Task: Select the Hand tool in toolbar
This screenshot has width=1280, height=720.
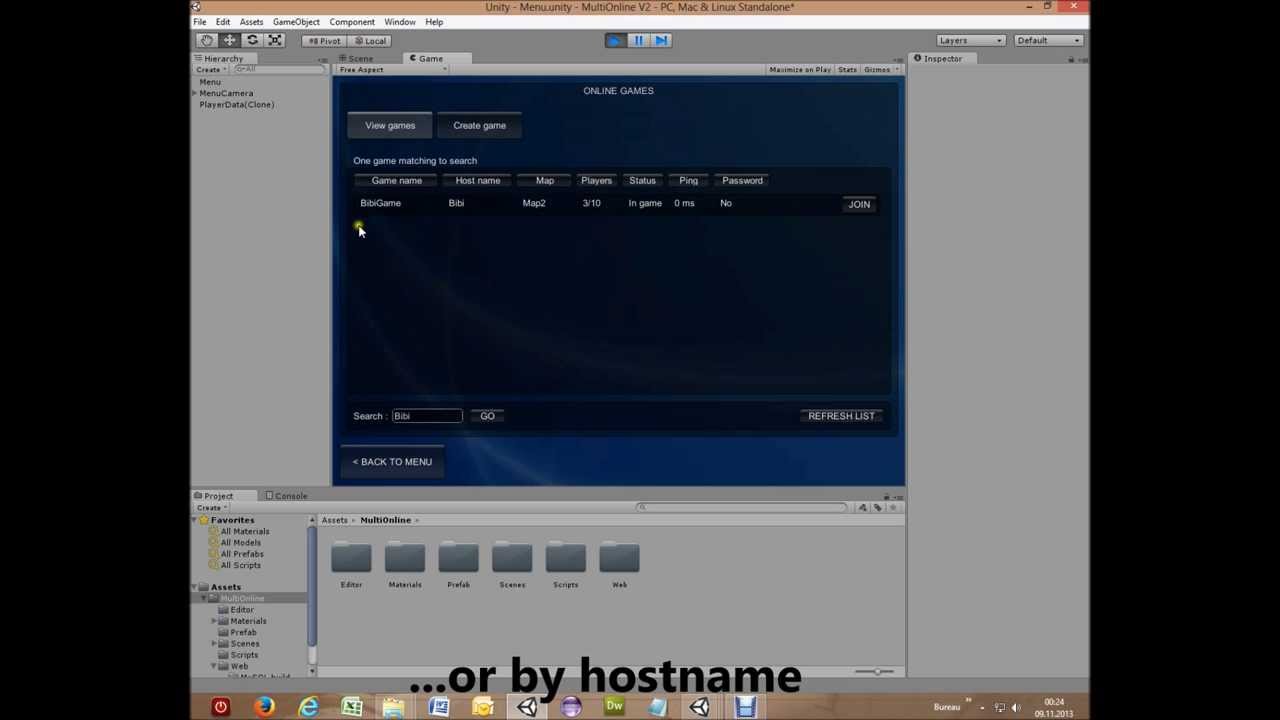Action: coord(206,40)
